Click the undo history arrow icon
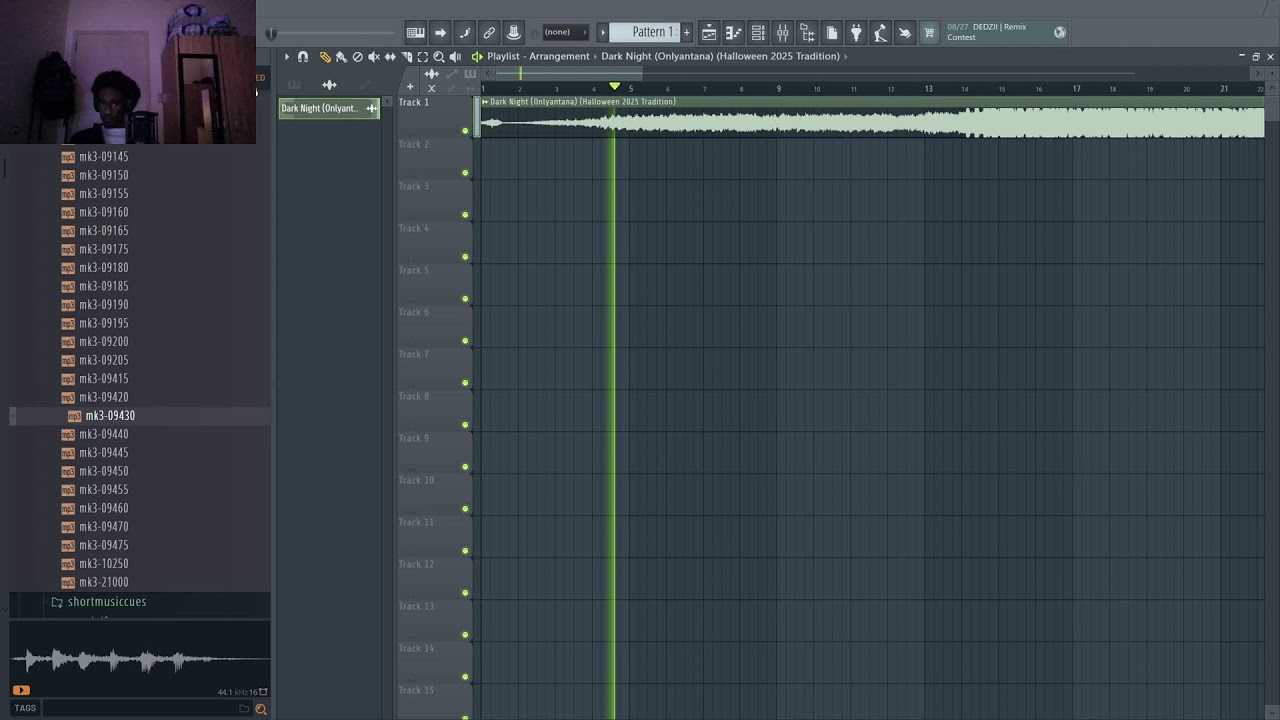 (905, 32)
